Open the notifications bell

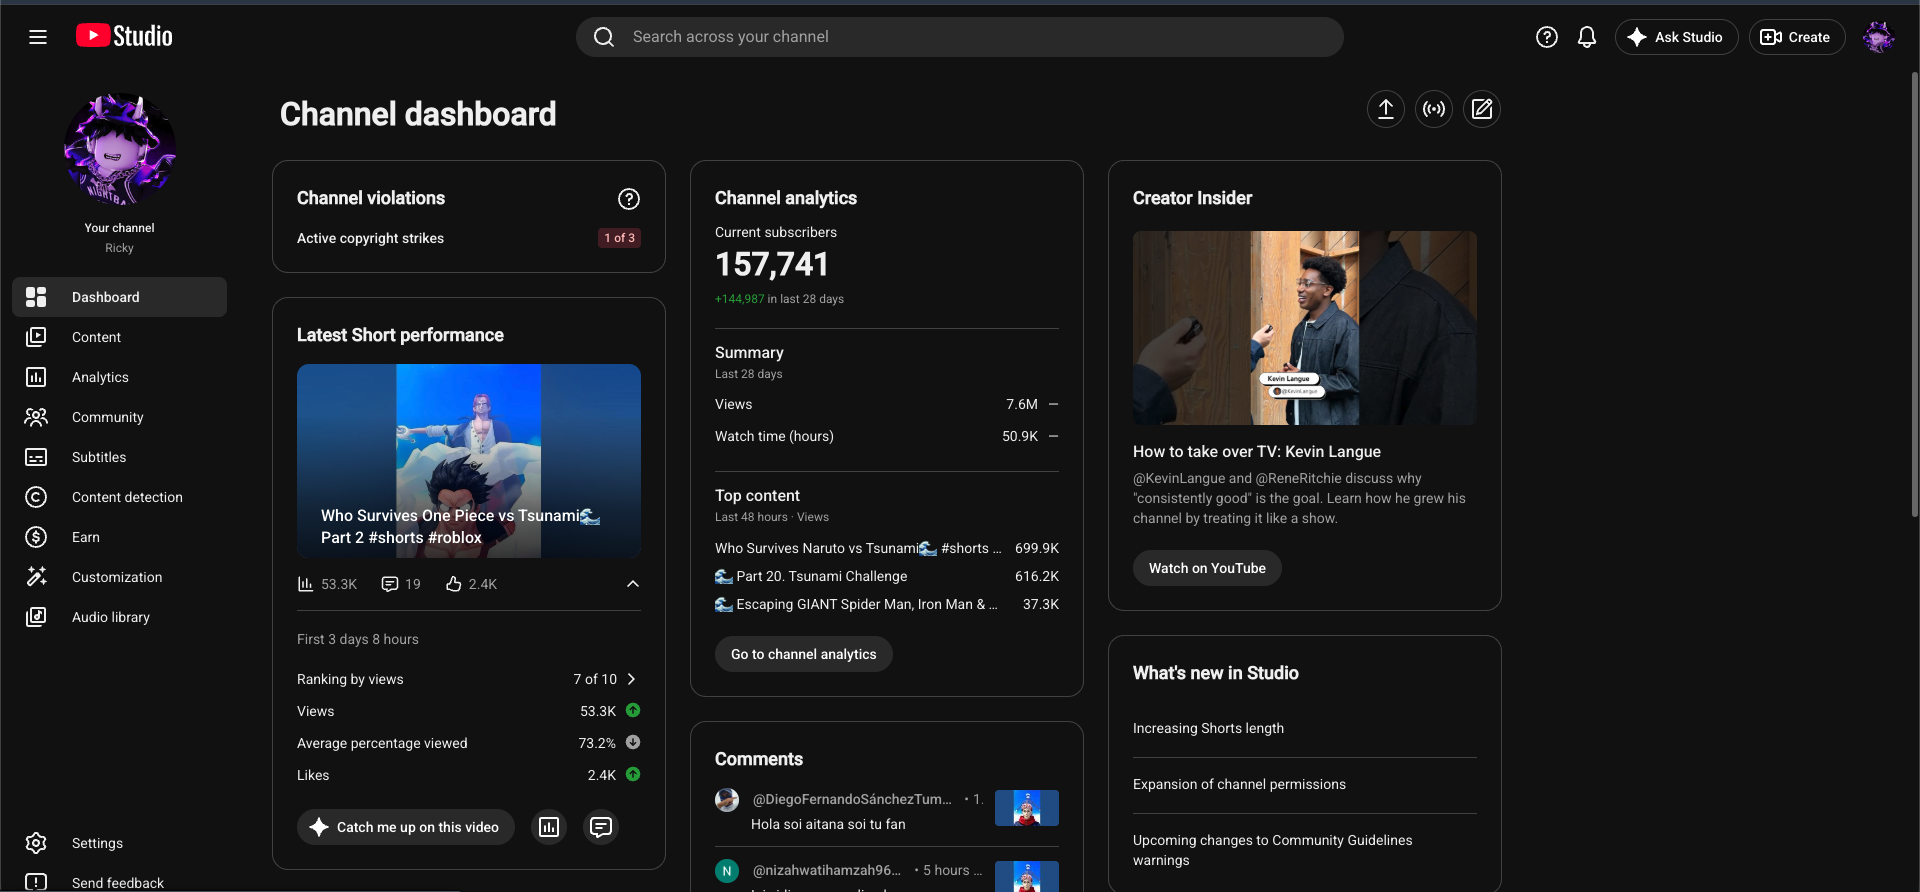tap(1587, 37)
